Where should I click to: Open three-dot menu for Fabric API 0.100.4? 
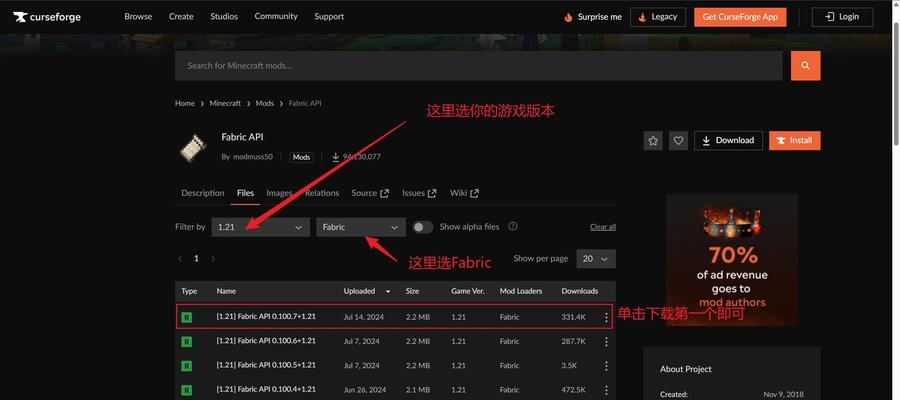coord(606,390)
